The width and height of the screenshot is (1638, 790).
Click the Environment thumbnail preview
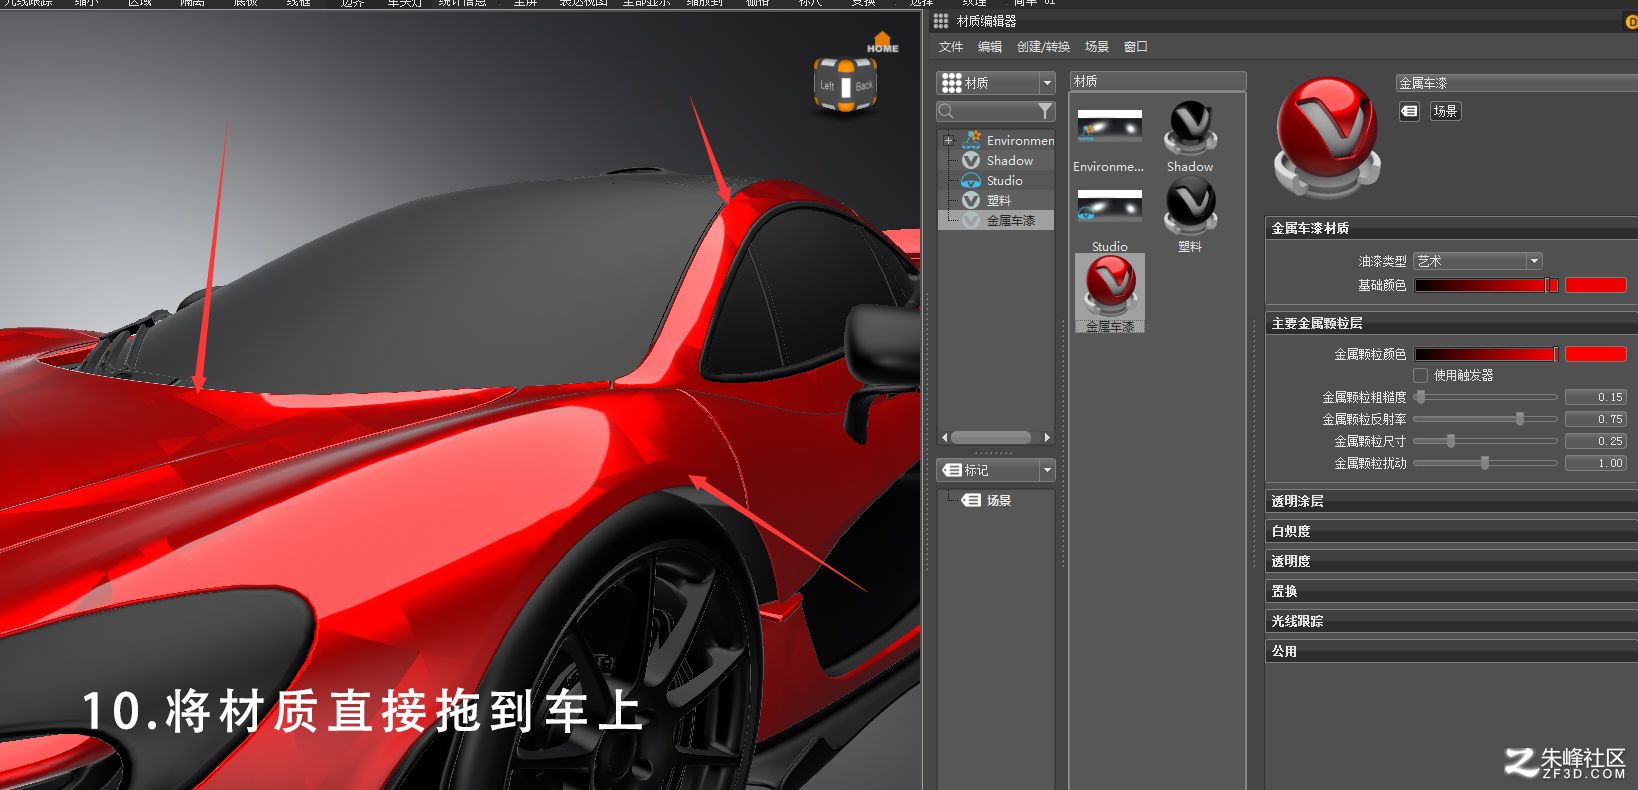point(1109,128)
